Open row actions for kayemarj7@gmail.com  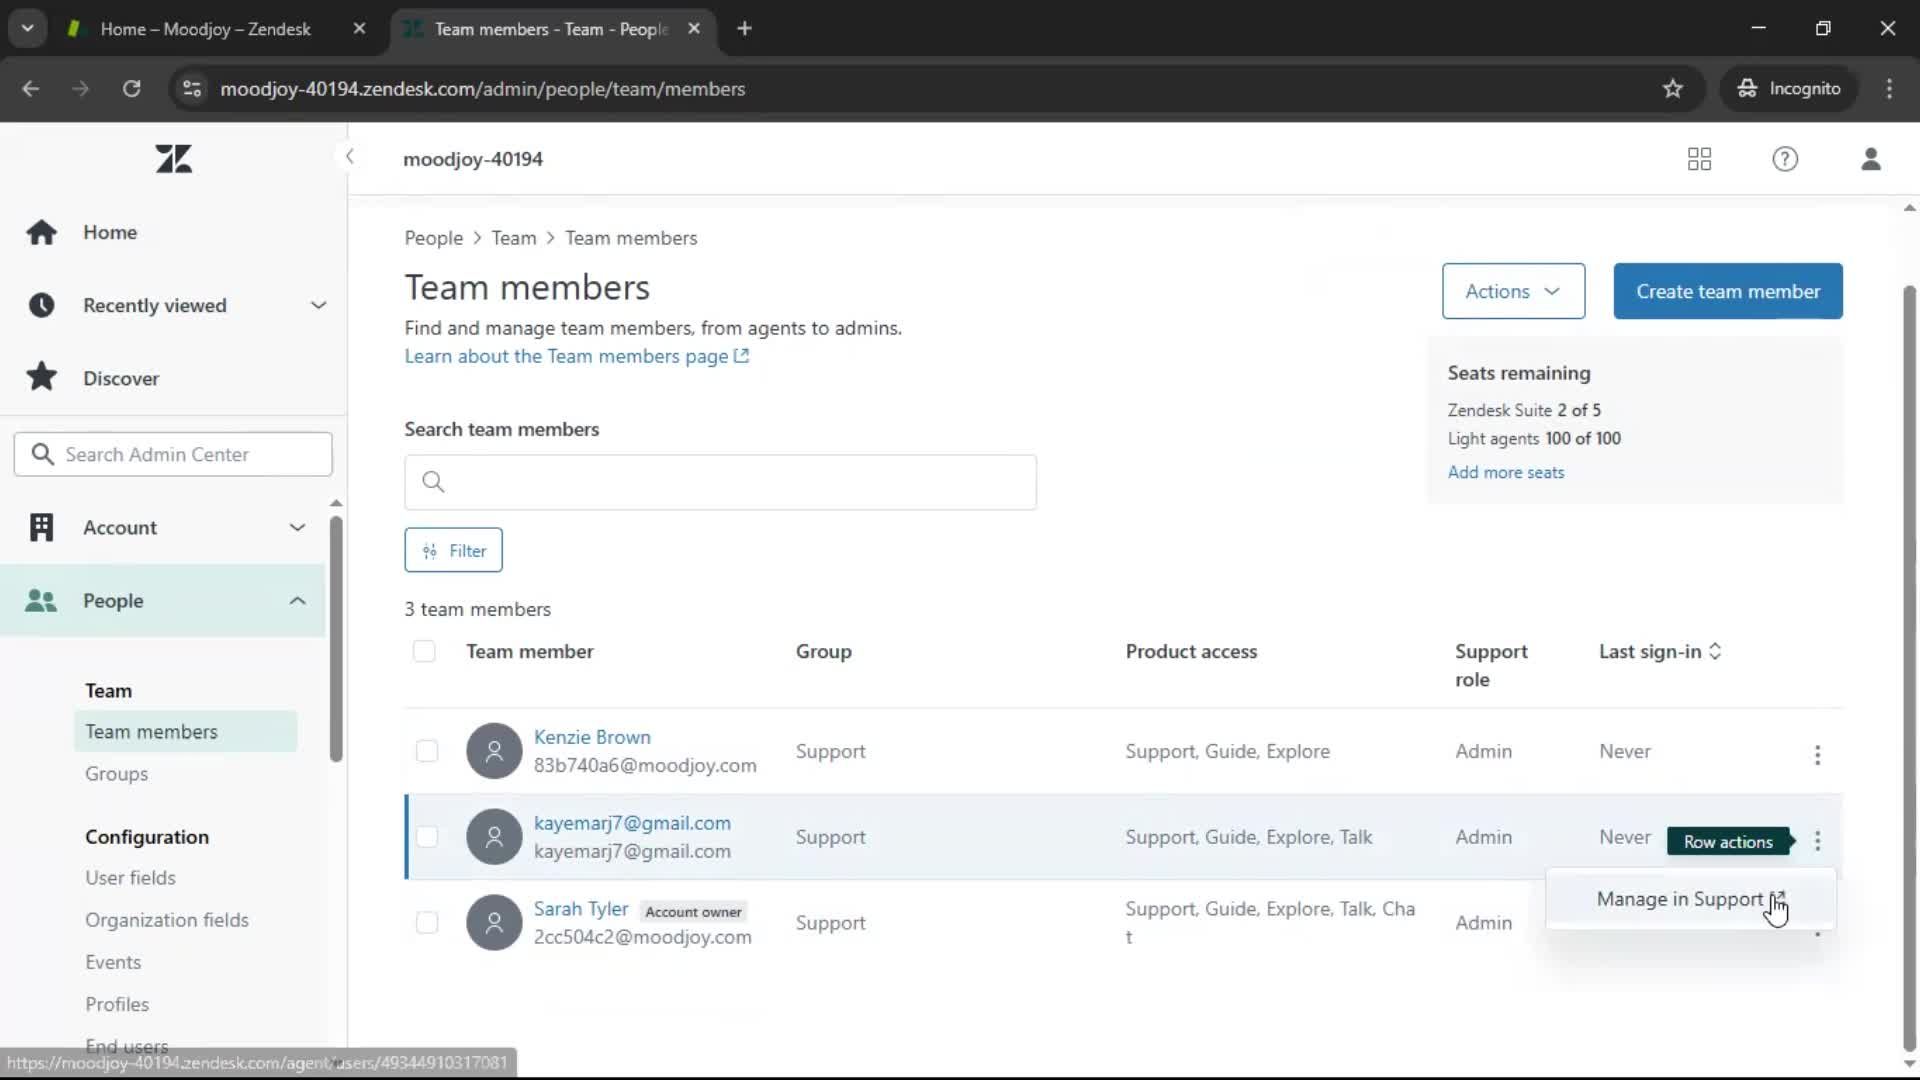1817,840
